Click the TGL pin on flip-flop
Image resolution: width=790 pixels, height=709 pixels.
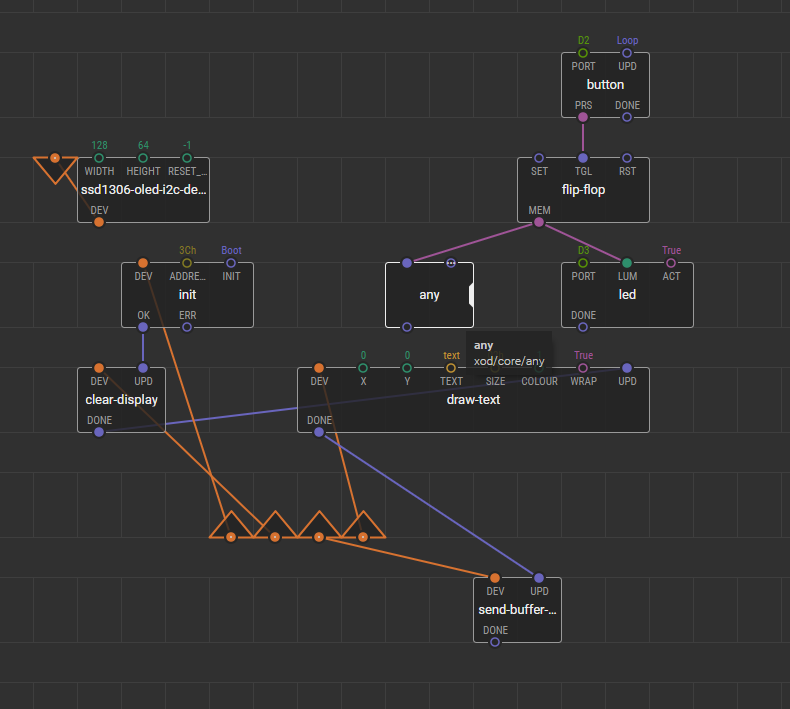(583, 158)
